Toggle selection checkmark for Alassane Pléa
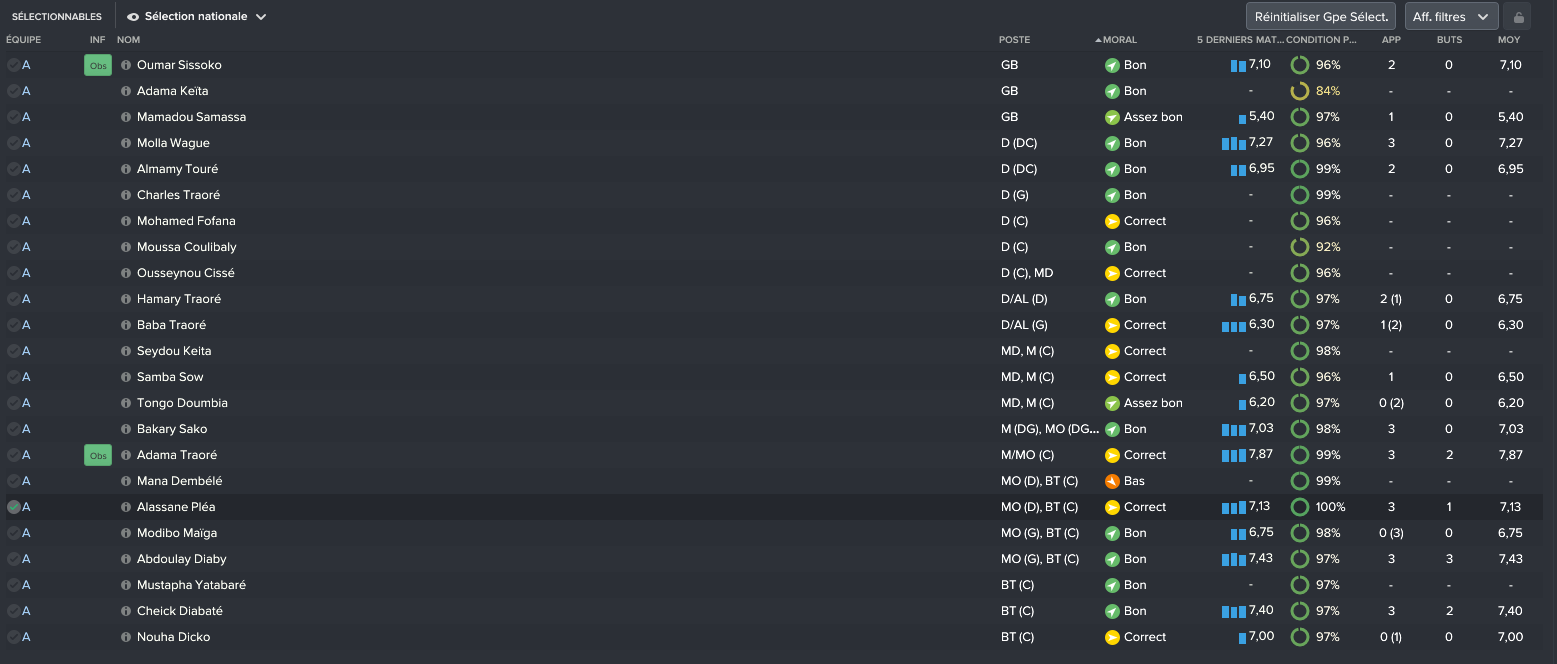This screenshot has width=1557, height=664. 13,507
